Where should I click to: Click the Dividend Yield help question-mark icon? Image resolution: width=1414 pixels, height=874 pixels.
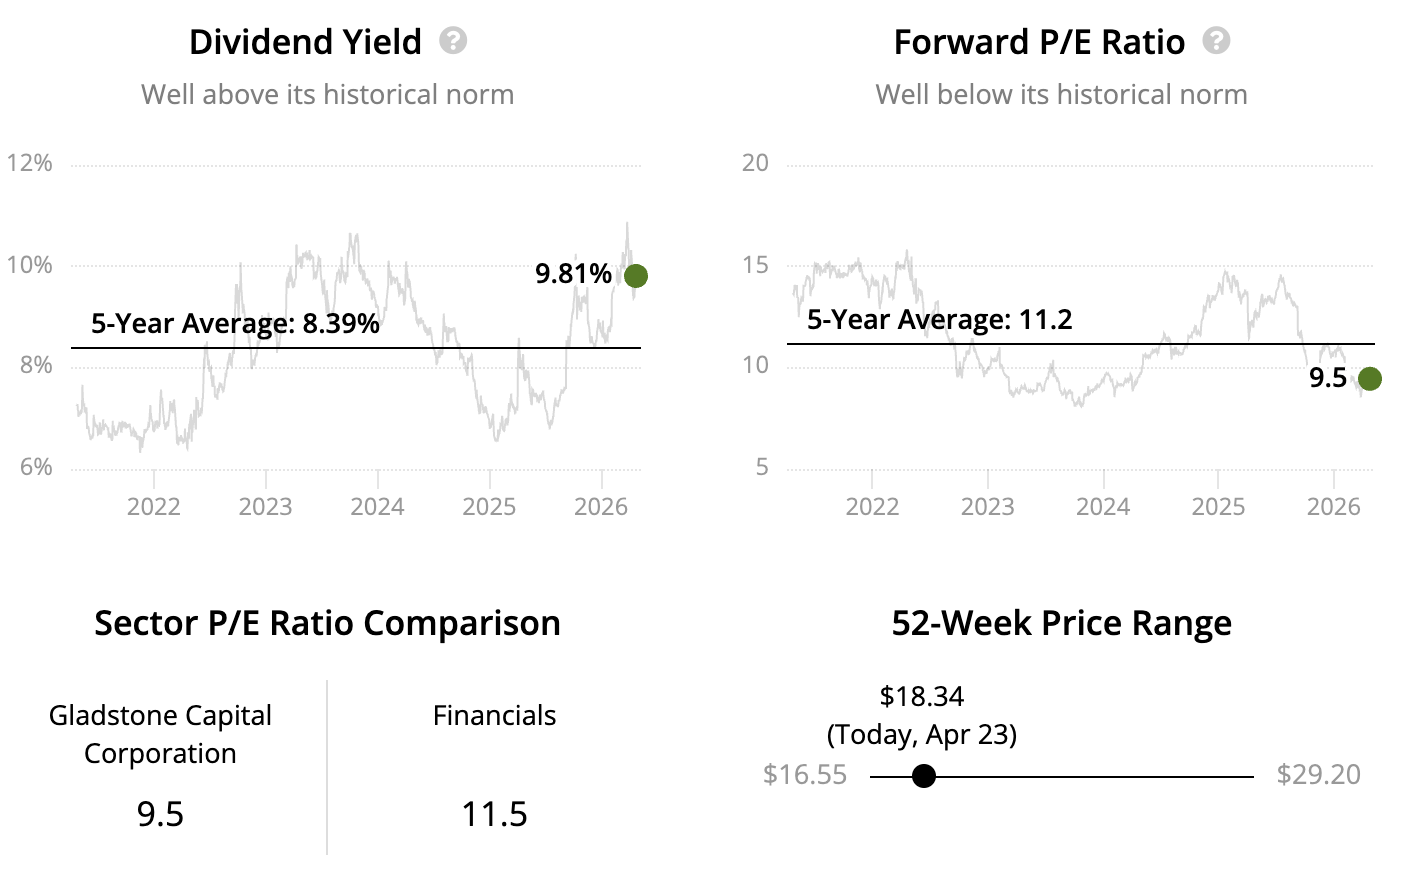tap(453, 41)
